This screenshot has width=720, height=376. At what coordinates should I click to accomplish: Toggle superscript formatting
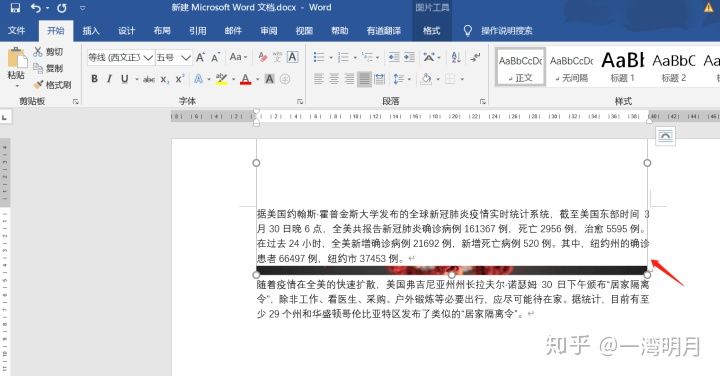point(180,79)
